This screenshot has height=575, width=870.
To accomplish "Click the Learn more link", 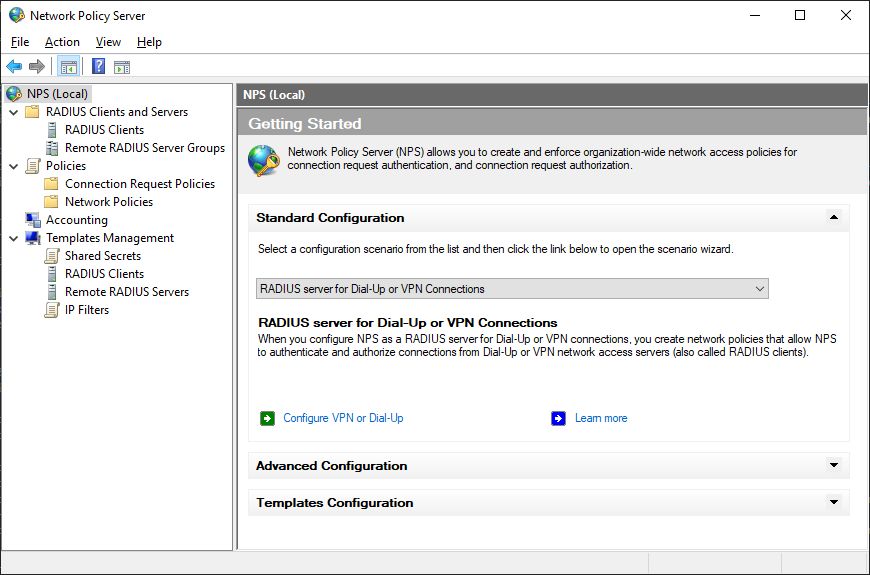I will point(601,418).
